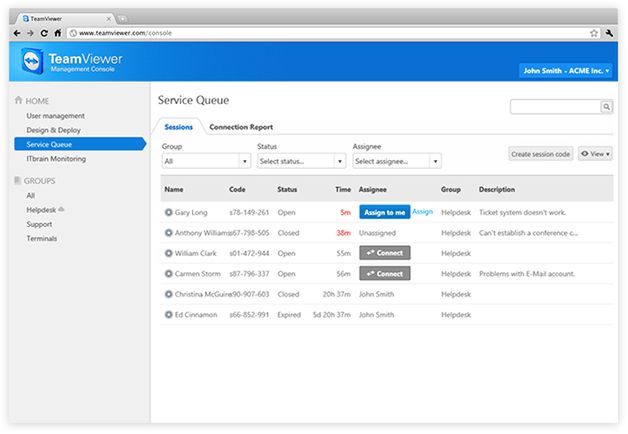628x434 pixels.
Task: Click the status icon beside William Clark
Action: (x=169, y=253)
